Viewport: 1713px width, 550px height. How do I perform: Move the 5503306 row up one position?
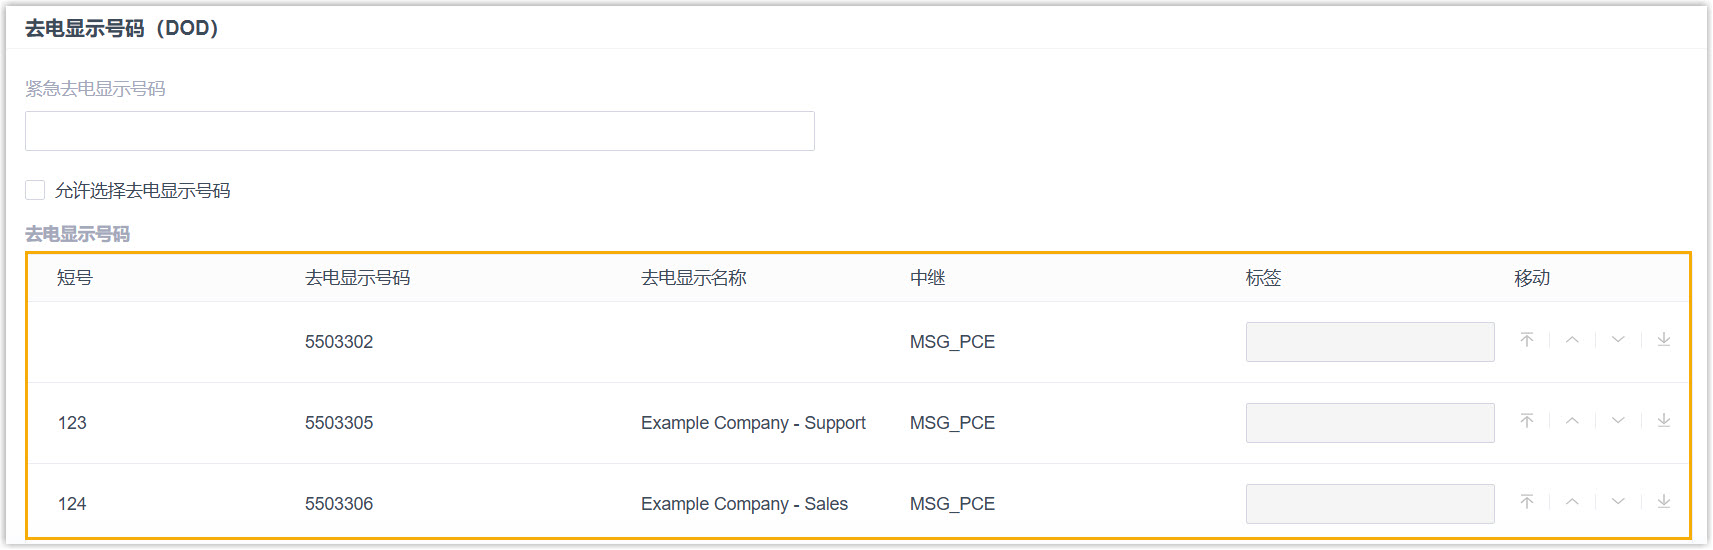point(1572,502)
